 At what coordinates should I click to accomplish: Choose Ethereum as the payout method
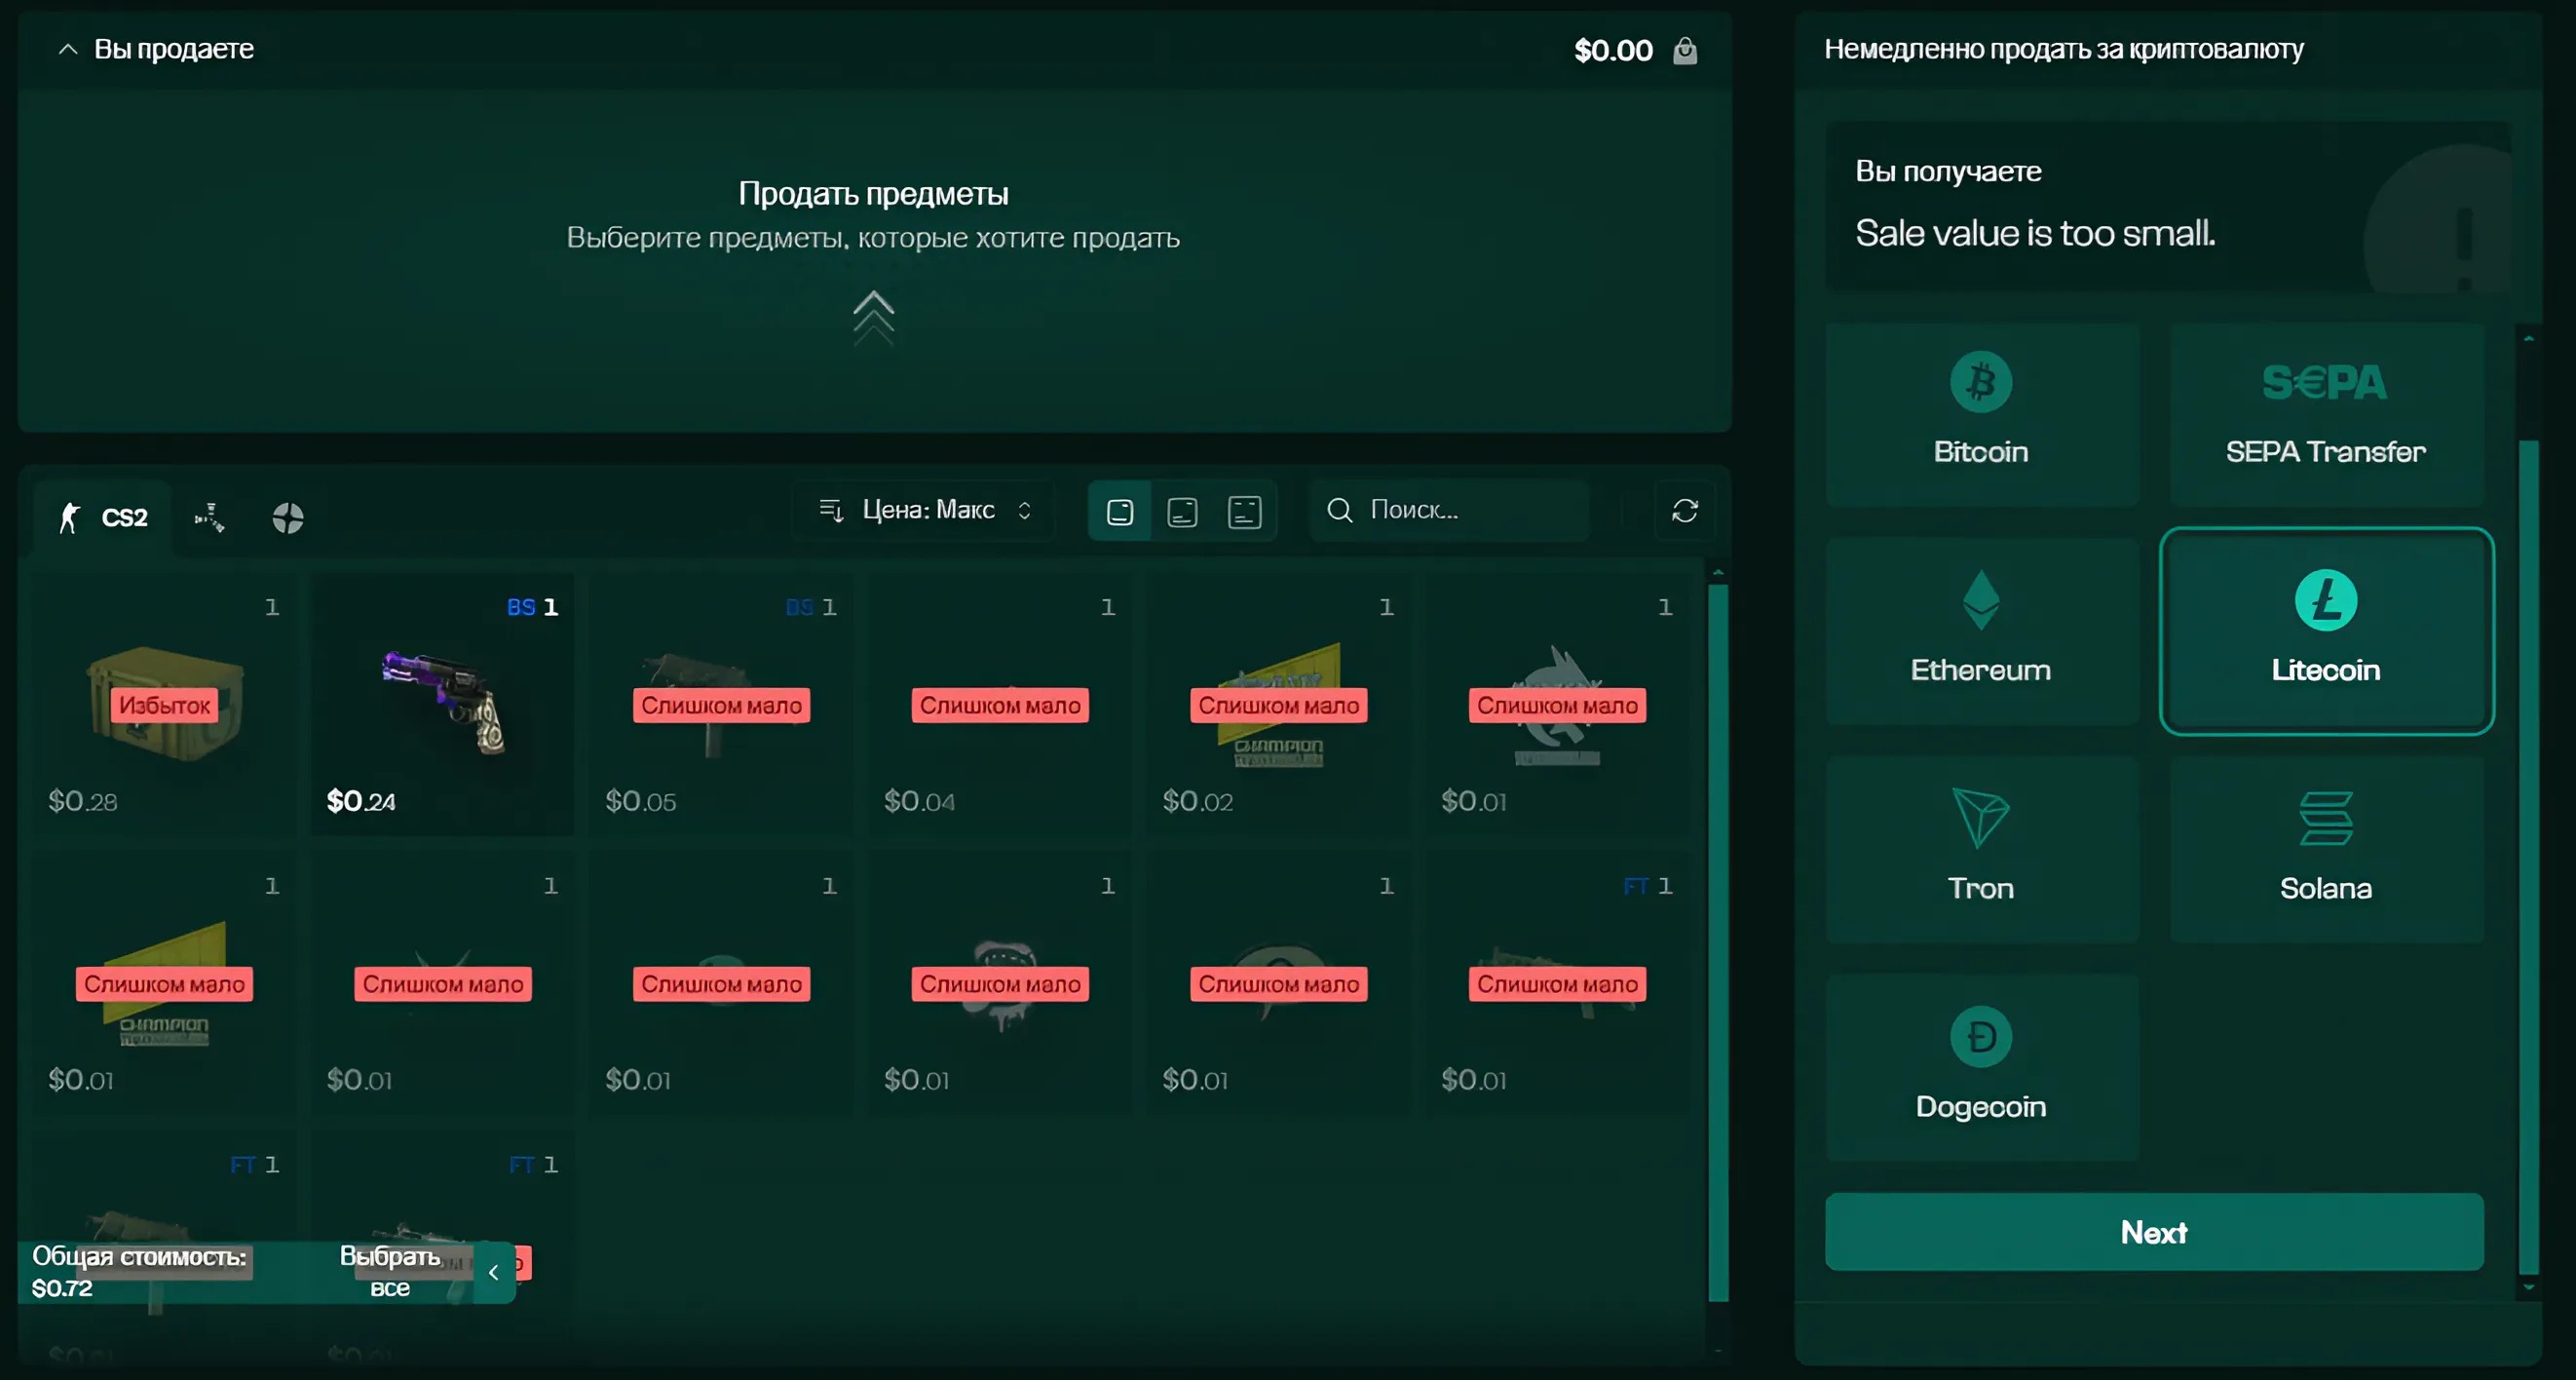1981,632
